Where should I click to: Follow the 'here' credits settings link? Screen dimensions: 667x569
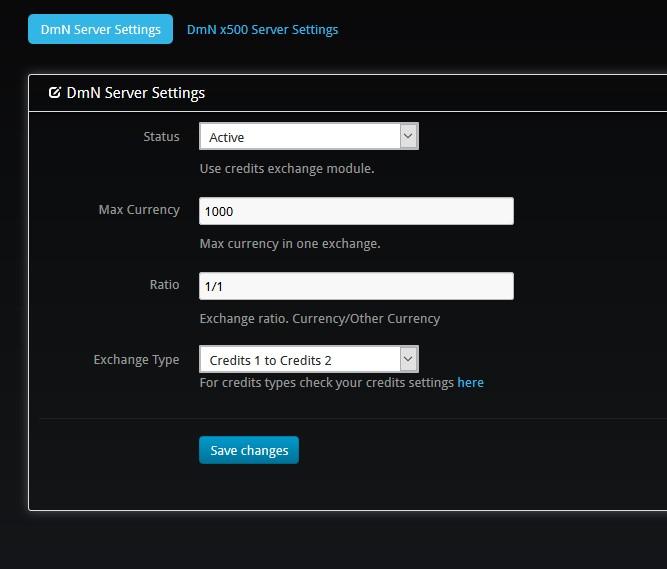(x=470, y=382)
